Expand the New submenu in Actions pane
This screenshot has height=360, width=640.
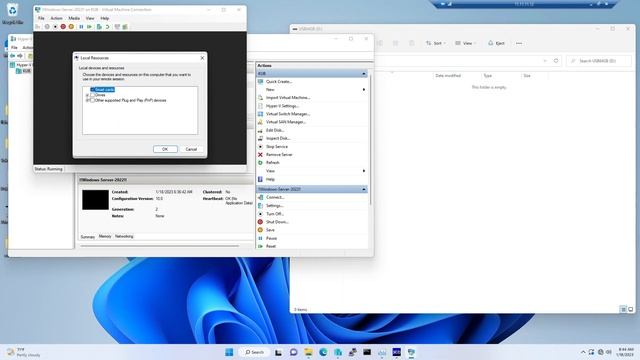point(364,89)
